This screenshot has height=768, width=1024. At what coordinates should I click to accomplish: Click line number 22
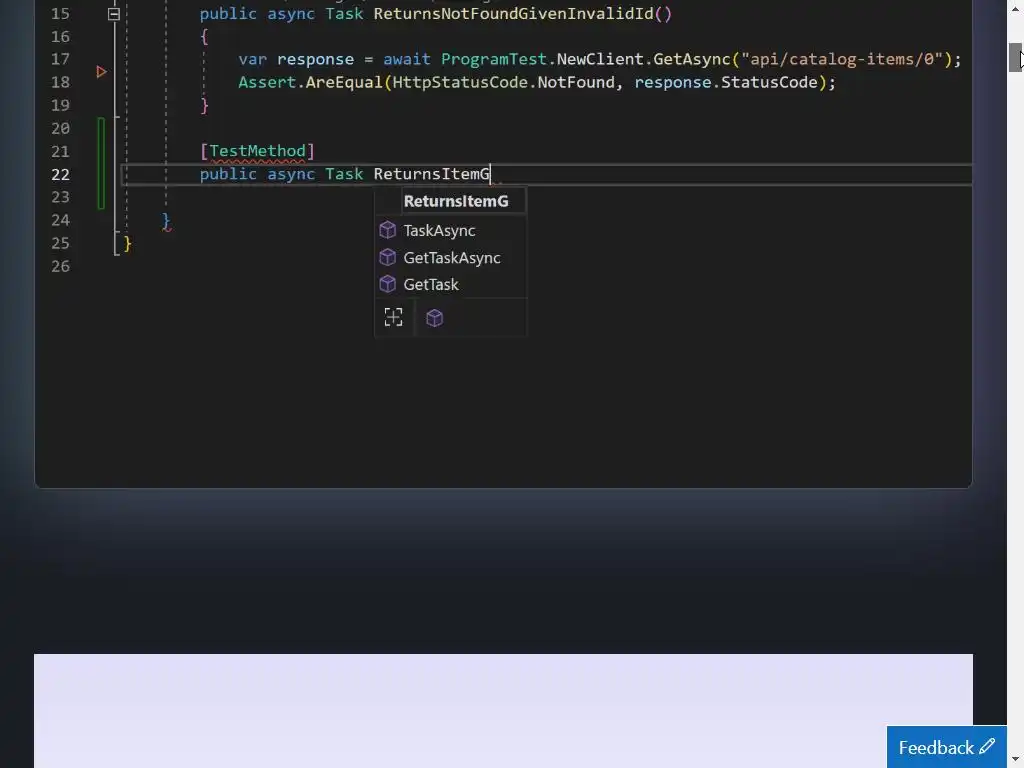click(x=60, y=174)
